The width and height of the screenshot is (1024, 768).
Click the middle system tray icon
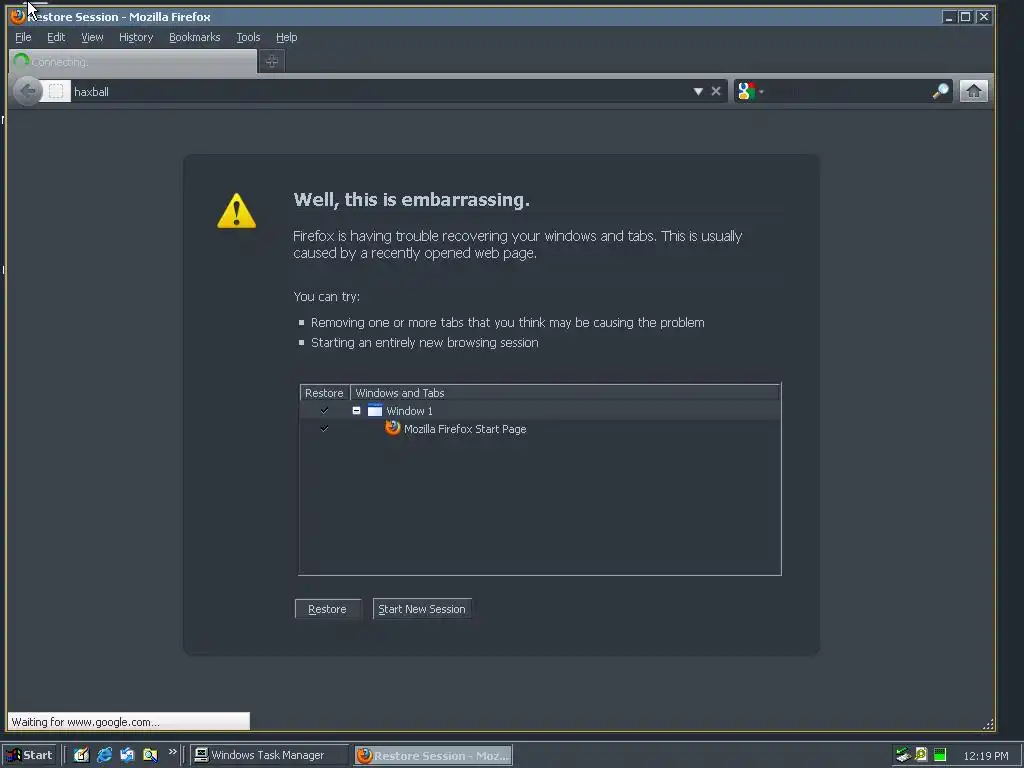tap(921, 754)
